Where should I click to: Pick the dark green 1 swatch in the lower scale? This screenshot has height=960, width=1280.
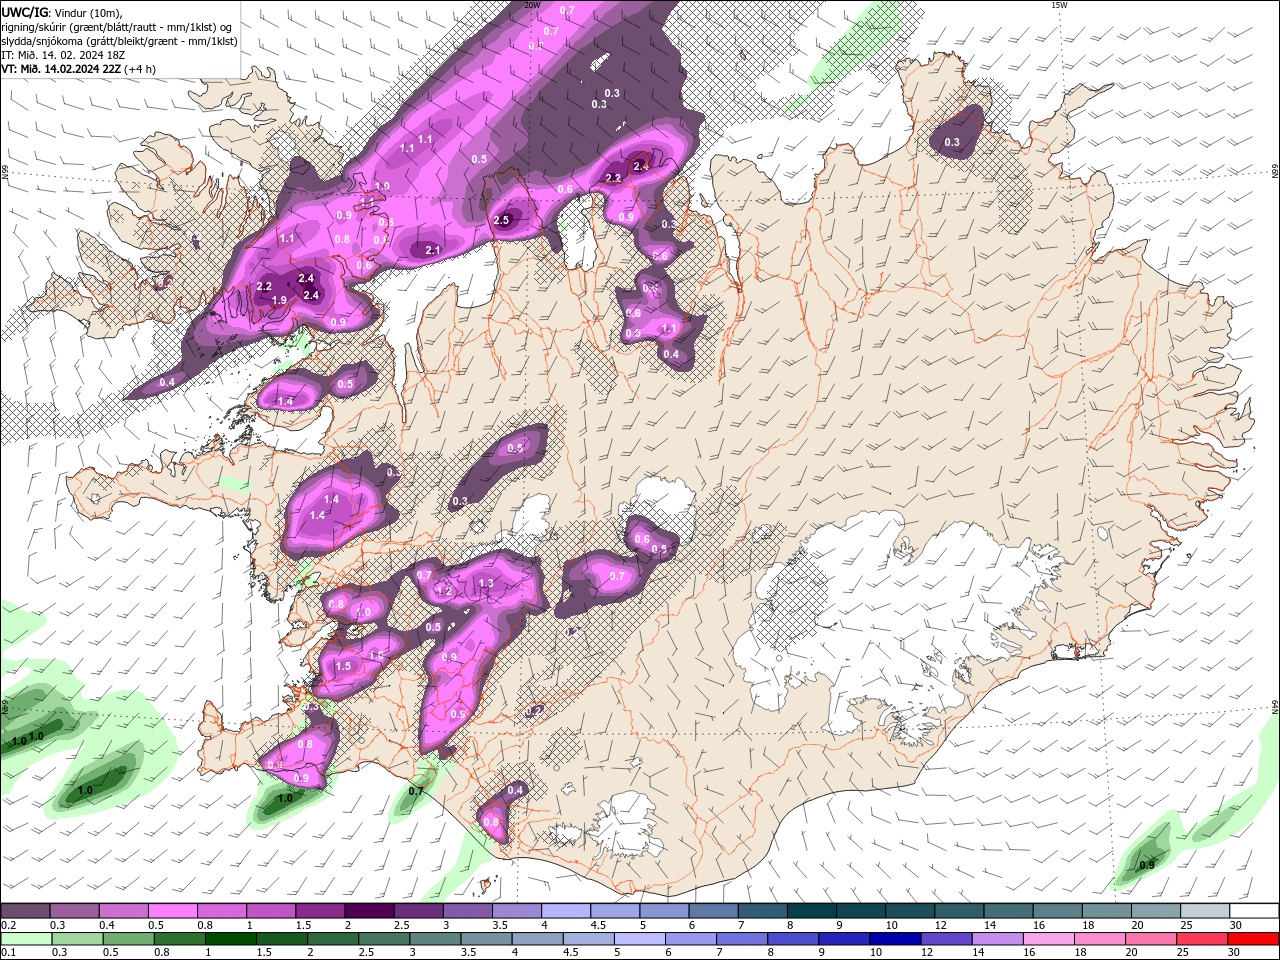tap(230, 939)
